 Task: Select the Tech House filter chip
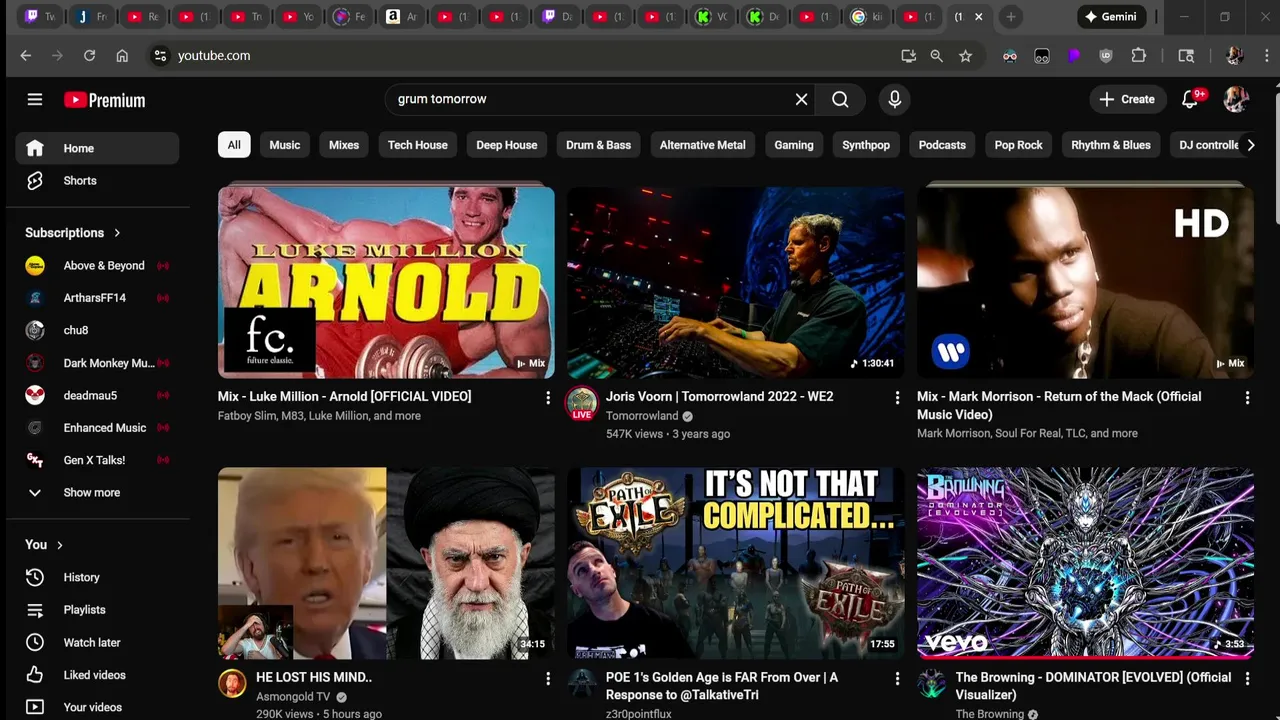417,145
